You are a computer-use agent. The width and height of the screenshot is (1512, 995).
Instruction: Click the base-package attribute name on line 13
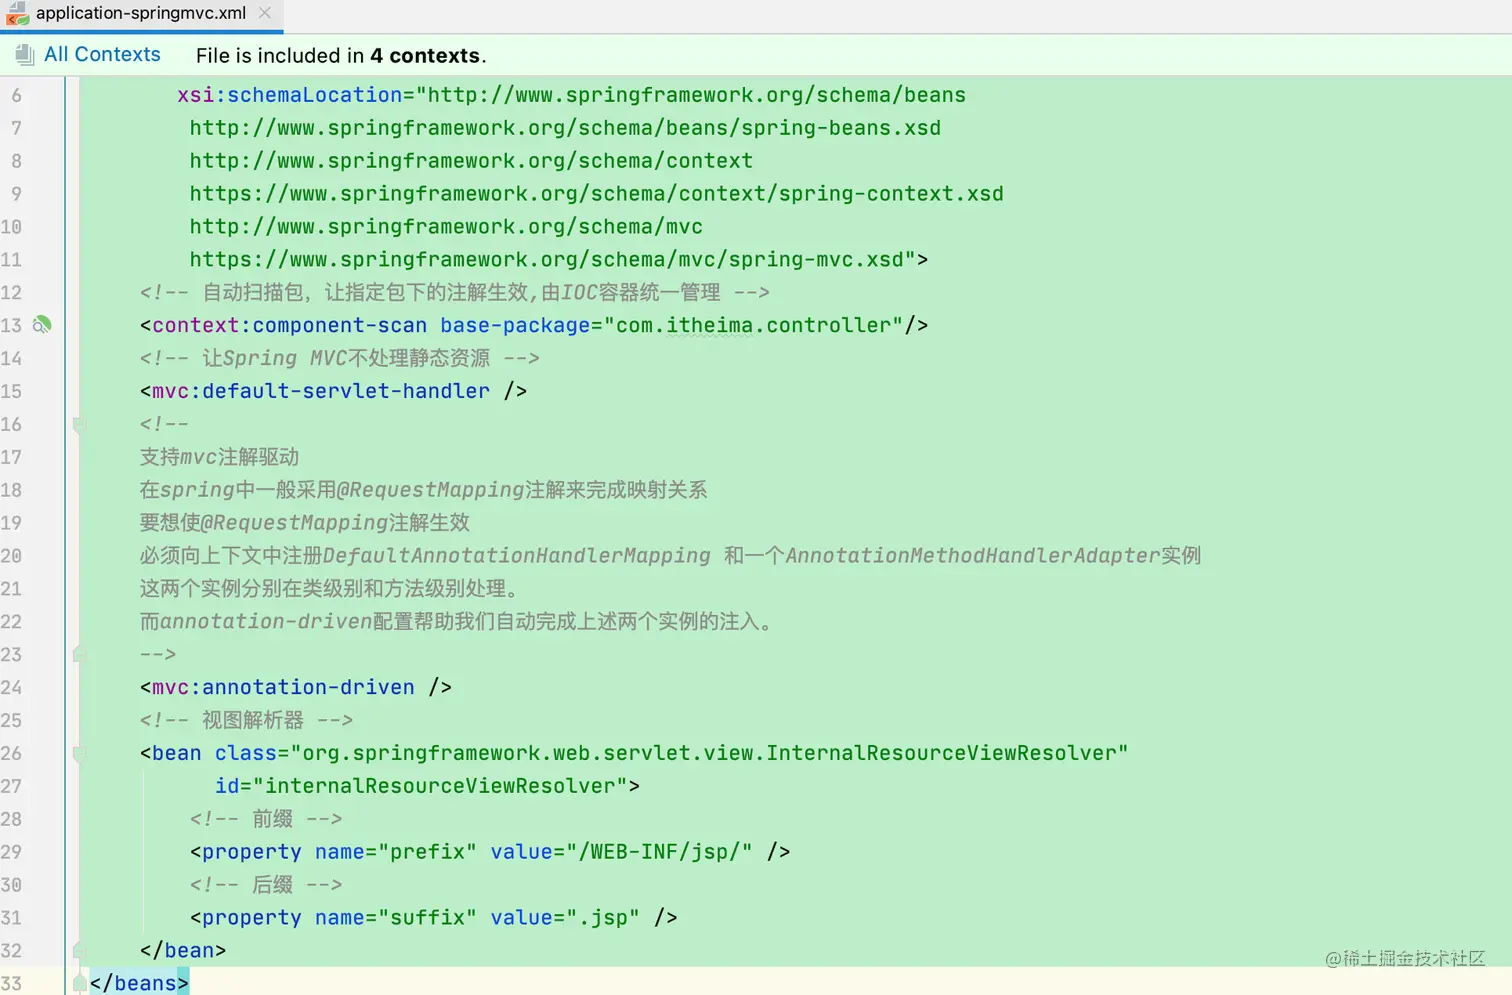tap(515, 325)
